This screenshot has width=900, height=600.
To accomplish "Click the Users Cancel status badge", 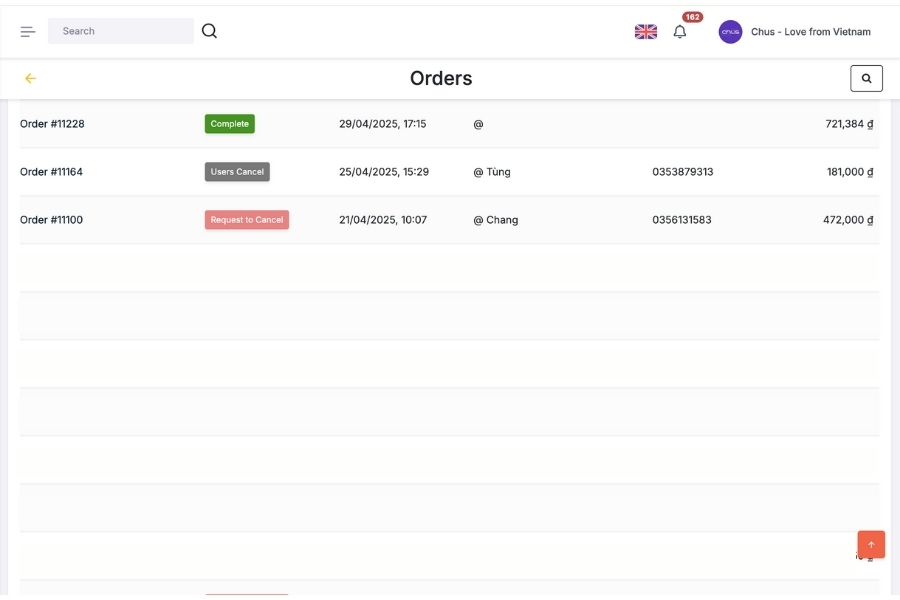I will [x=237, y=172].
